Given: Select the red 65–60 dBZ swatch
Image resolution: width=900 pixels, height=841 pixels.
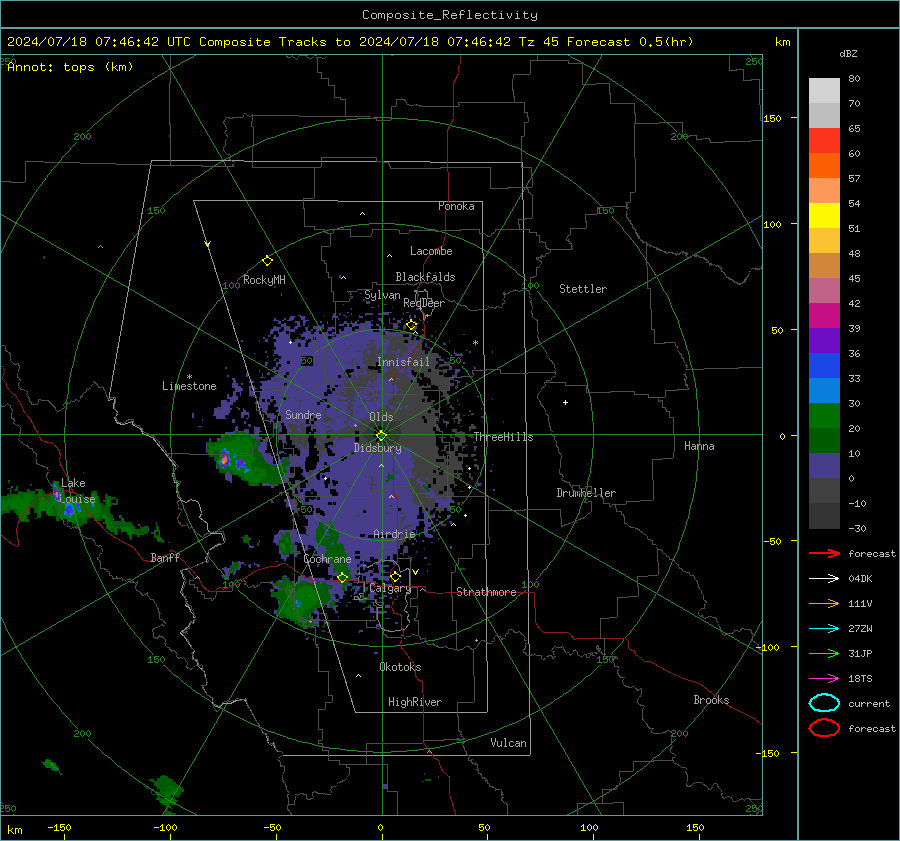Looking at the screenshot, I should click(824, 140).
